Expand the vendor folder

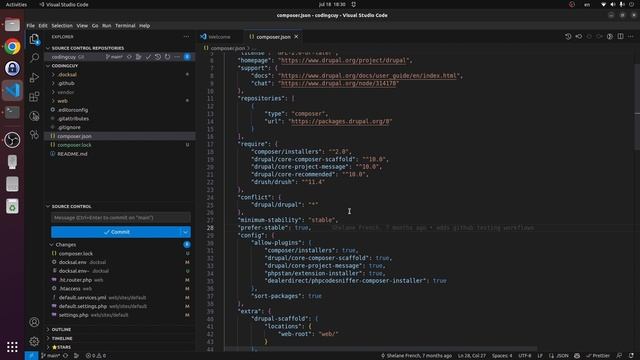pos(66,92)
